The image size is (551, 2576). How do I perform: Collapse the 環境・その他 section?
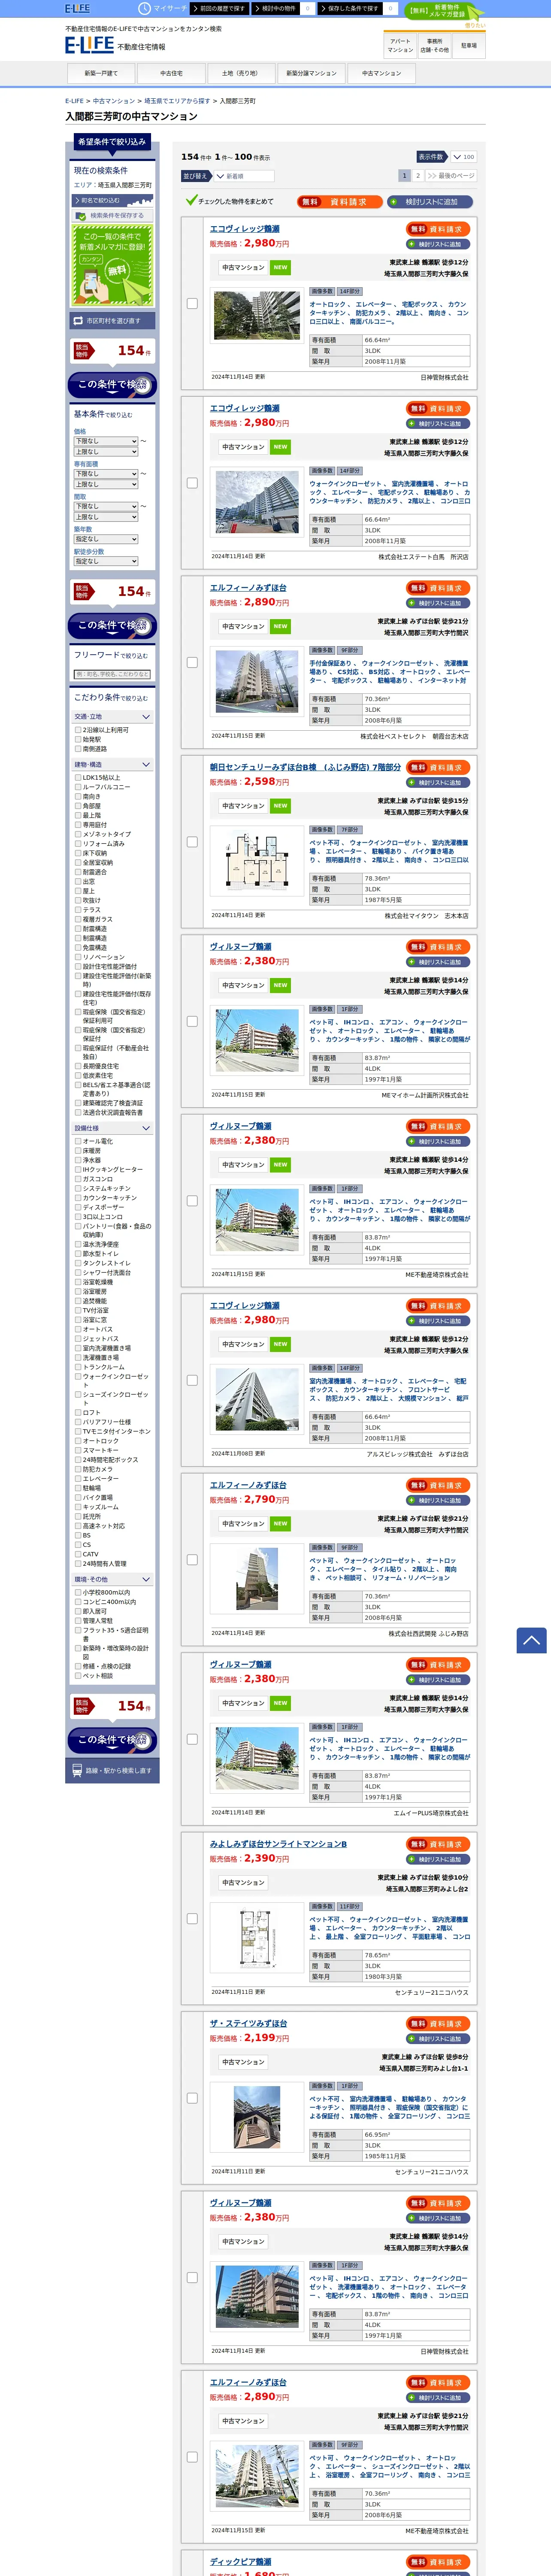112,1580
